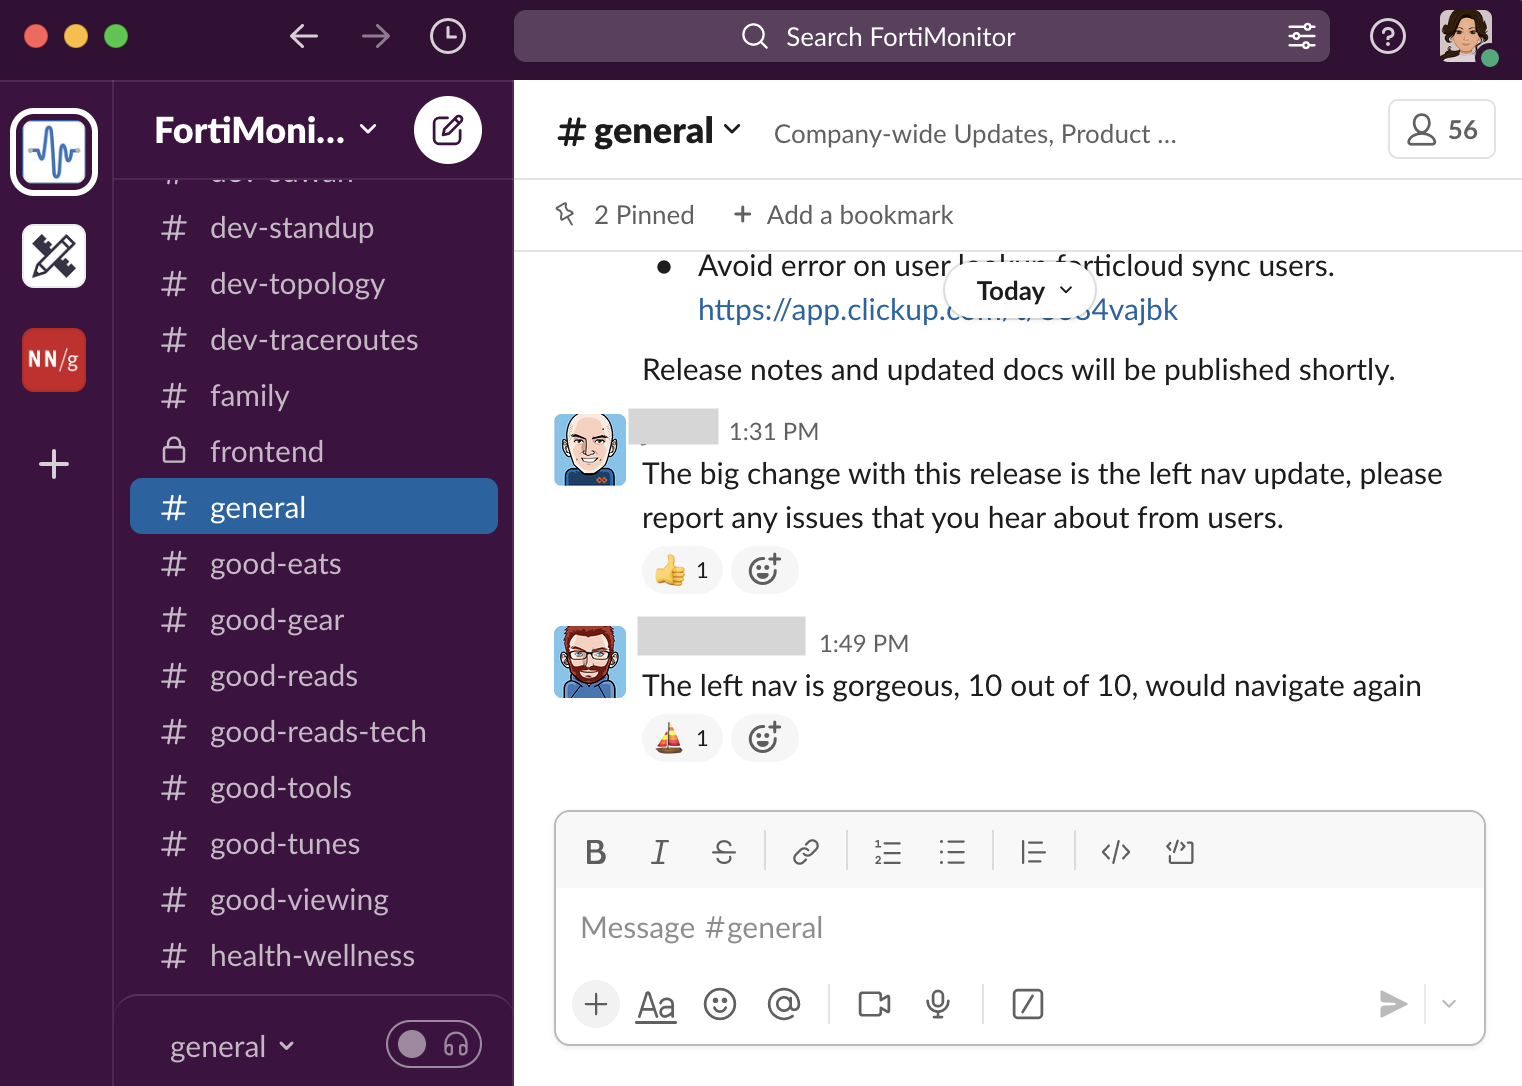This screenshot has width=1522, height=1086.
Task: Toggle bold formatting in composer
Action: [x=596, y=852]
